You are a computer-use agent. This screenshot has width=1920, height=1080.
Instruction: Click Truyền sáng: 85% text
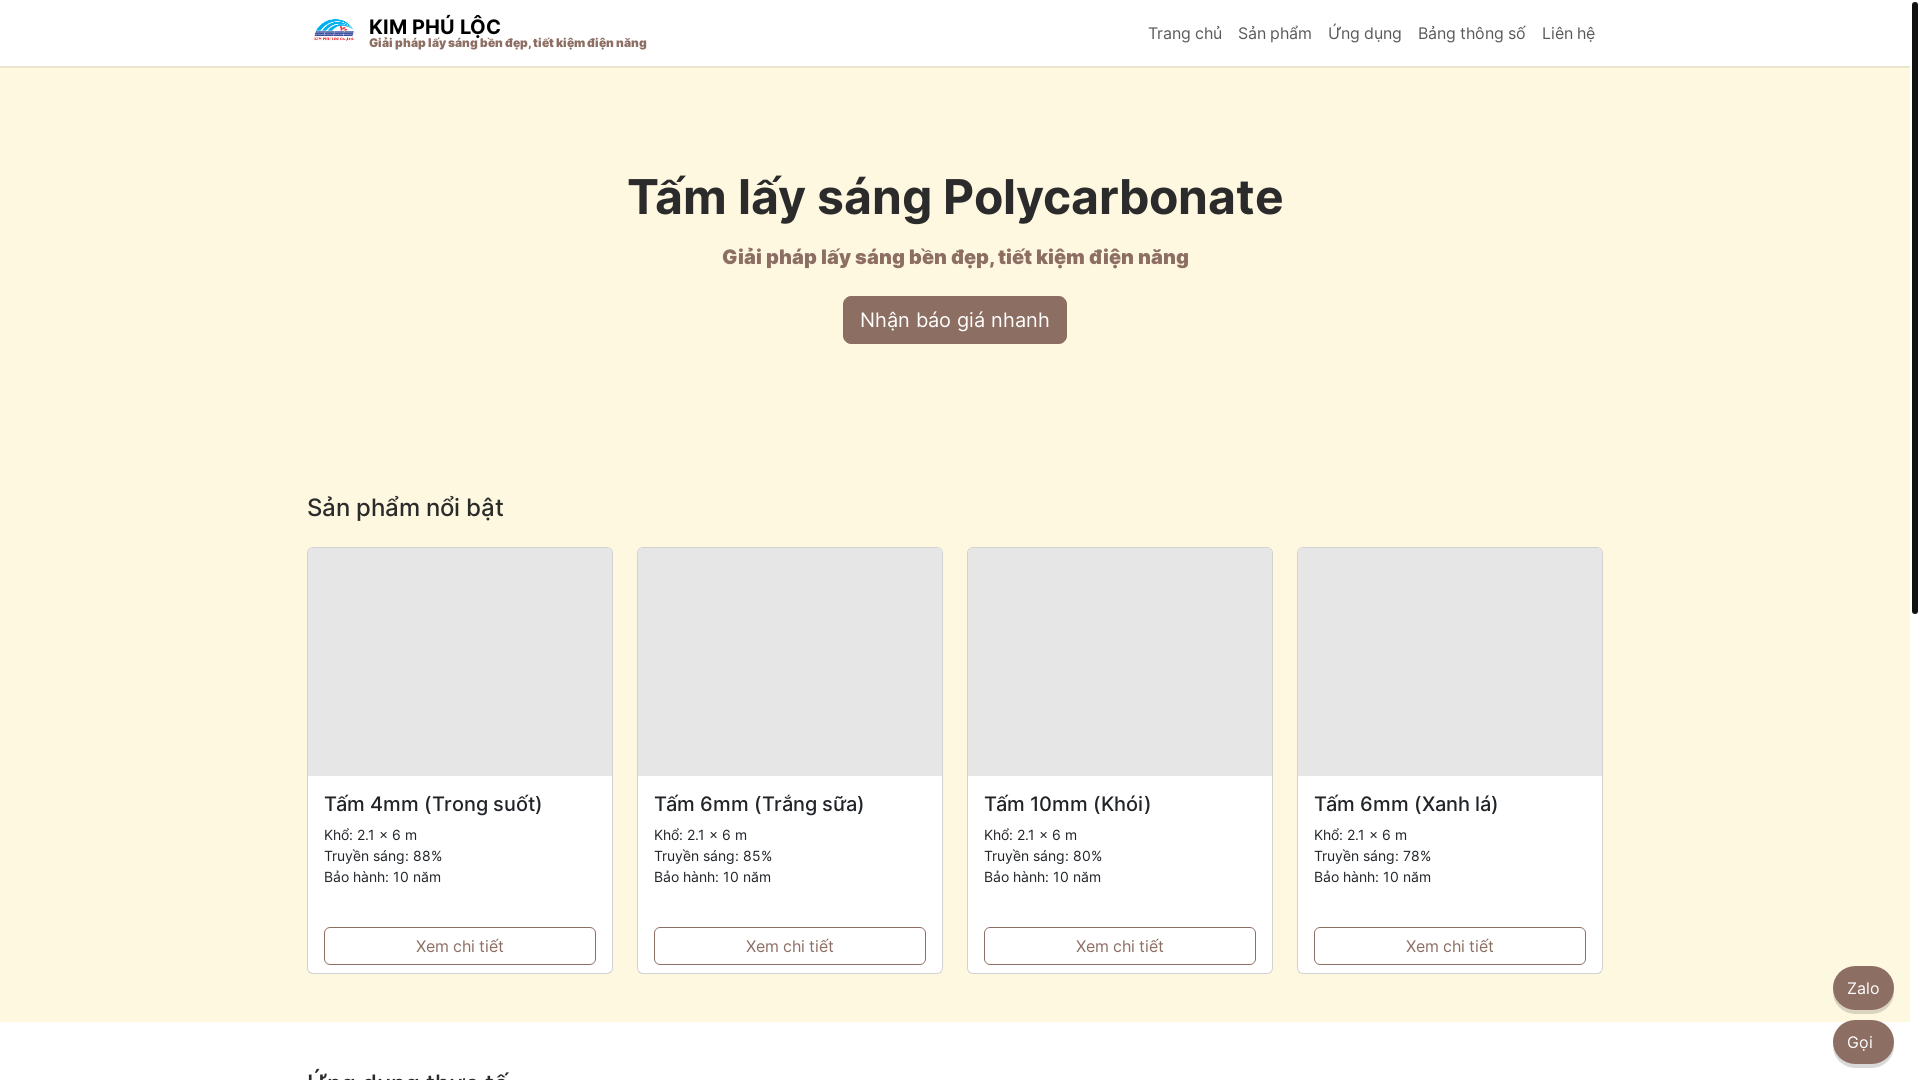tap(713, 856)
